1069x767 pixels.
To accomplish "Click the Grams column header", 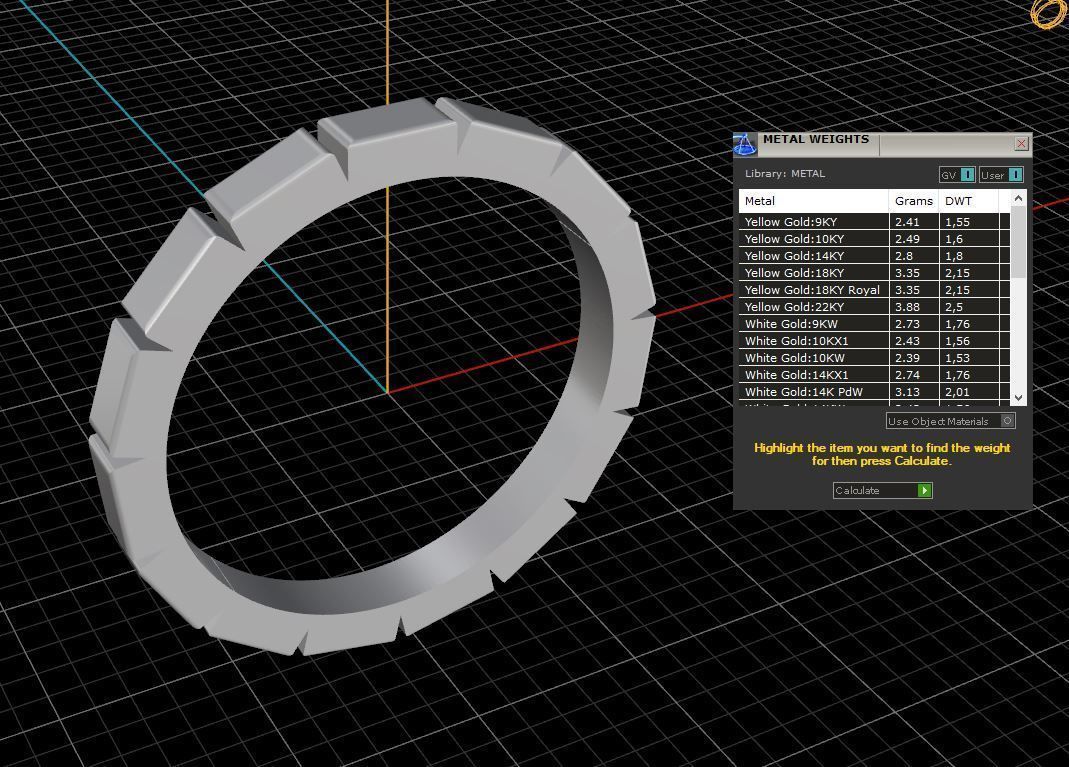I will (x=914, y=201).
